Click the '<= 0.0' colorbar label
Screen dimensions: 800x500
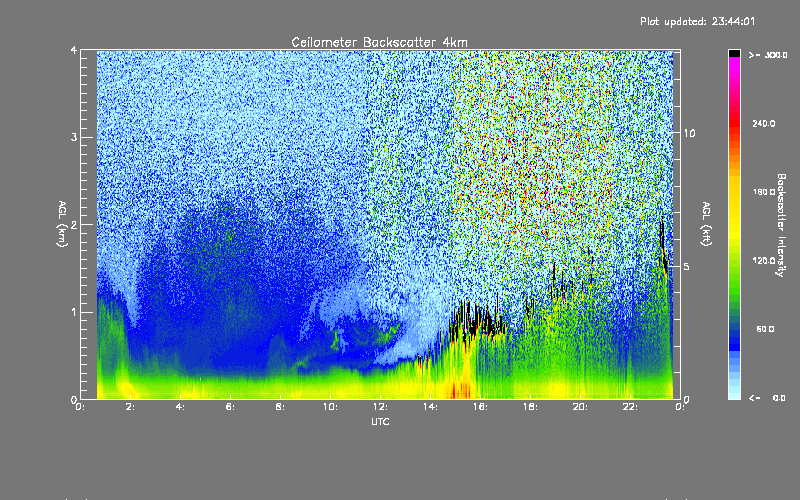pyautogui.click(x=768, y=398)
